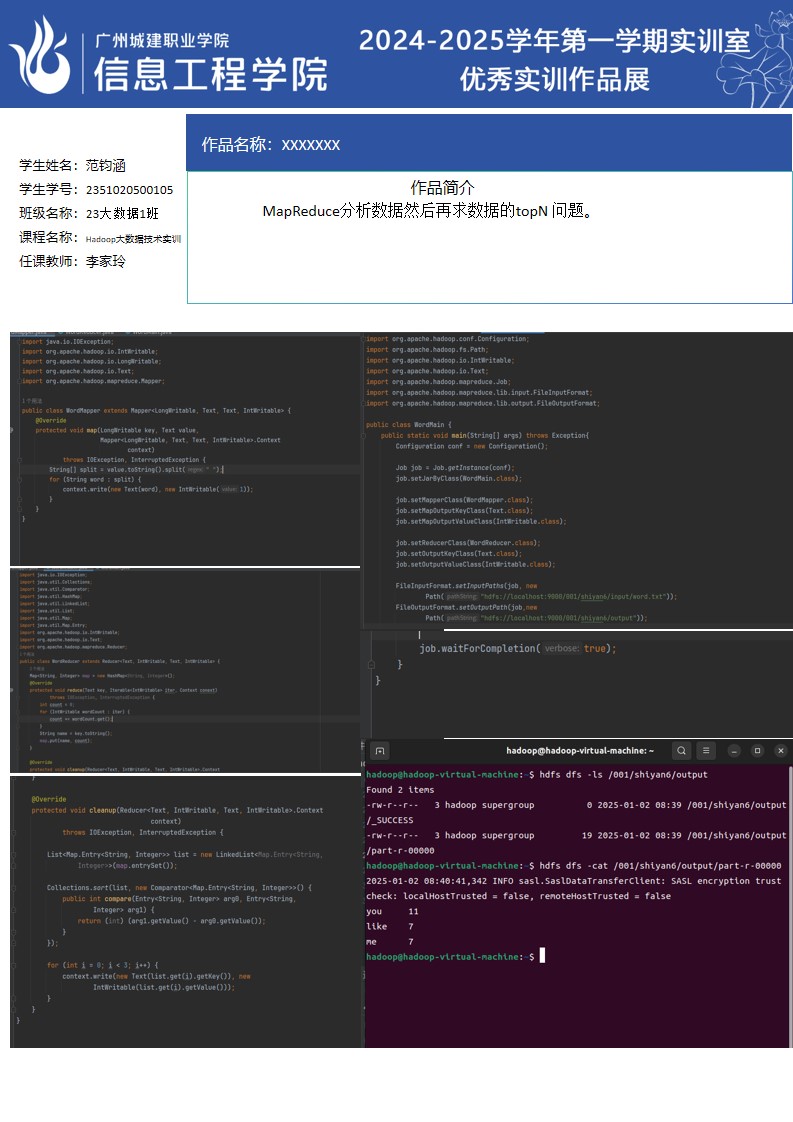Click the verbose parameter hint in waitForCompletion
Screen dimensions: 793x1122
pyautogui.click(x=561, y=648)
